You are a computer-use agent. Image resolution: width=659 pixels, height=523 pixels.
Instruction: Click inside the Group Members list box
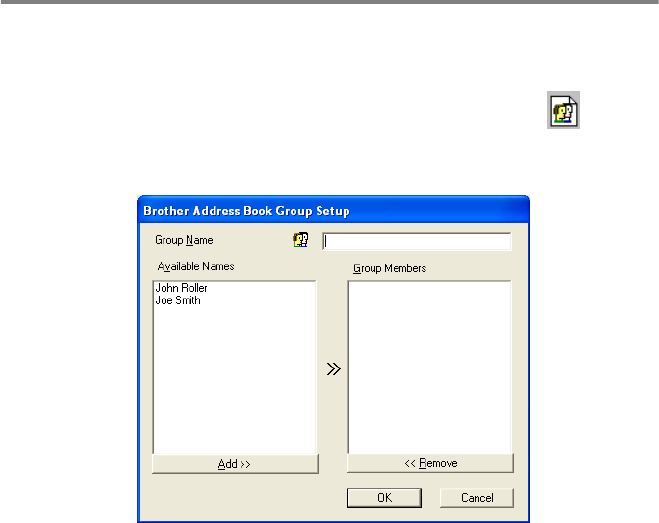[x=430, y=367]
